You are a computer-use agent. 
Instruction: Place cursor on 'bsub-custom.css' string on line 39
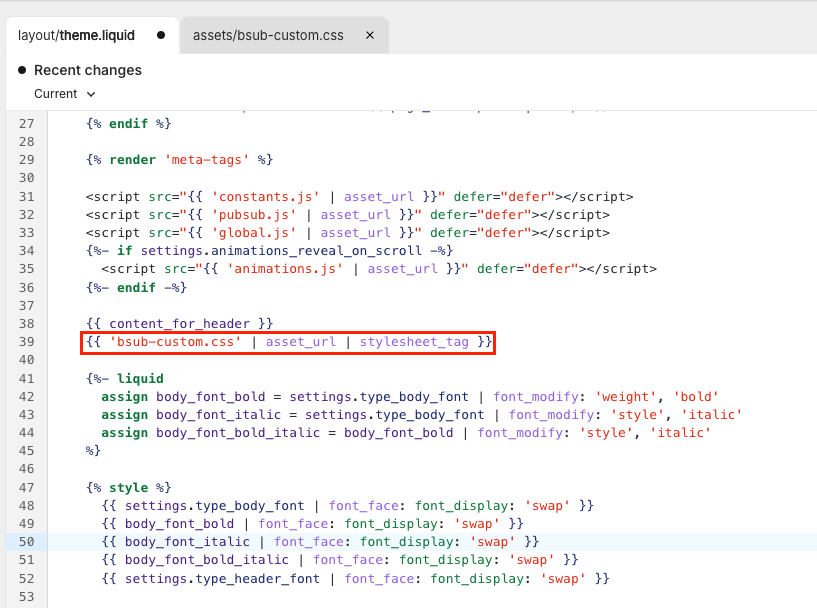tap(175, 342)
